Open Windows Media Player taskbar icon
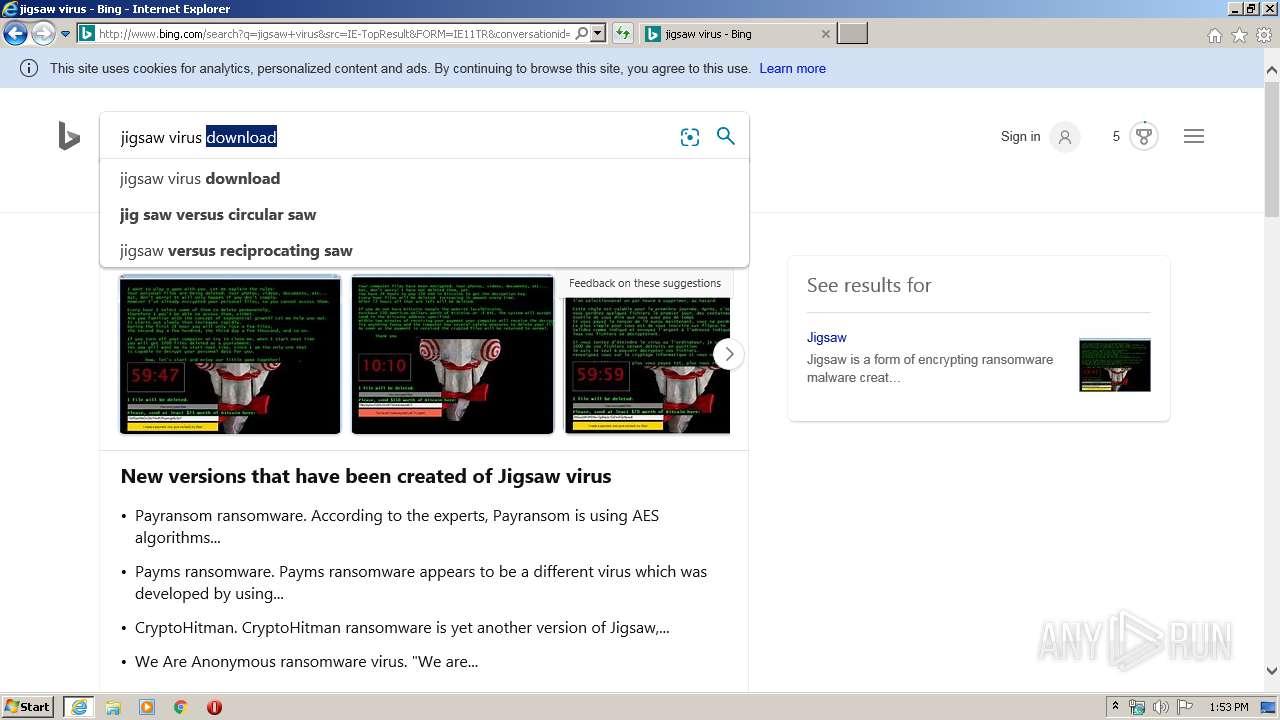1280x720 pixels. [x=147, y=707]
